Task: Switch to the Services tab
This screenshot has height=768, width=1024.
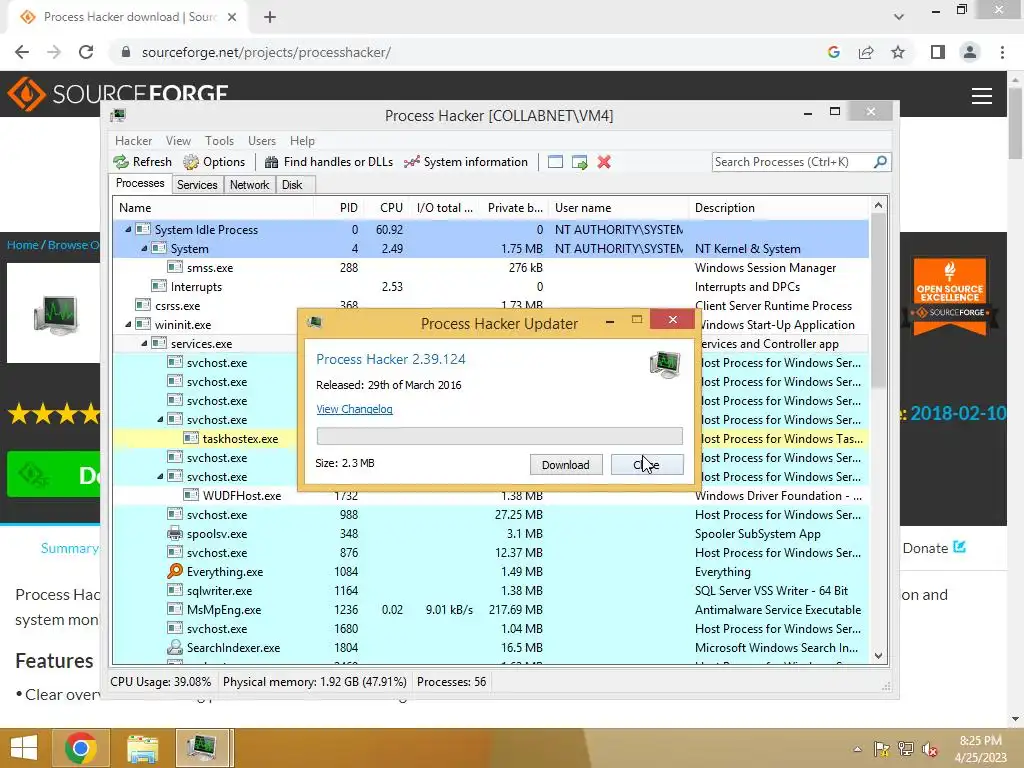Action: tap(197, 185)
